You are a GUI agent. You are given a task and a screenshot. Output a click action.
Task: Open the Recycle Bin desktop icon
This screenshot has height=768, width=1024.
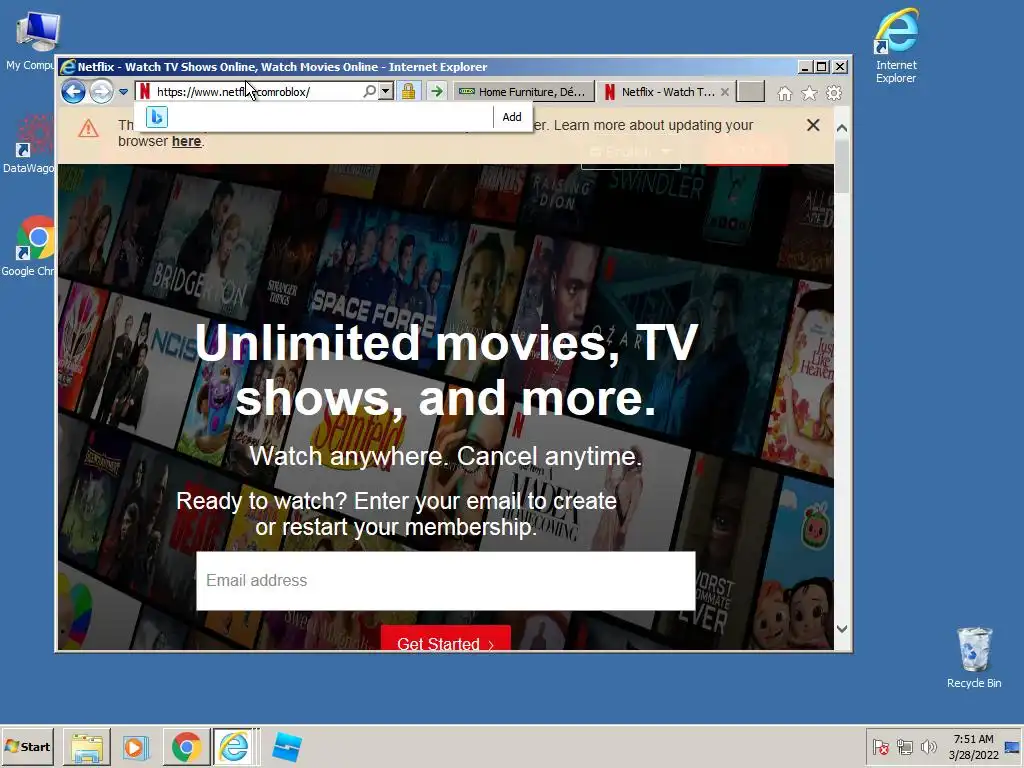pos(974,658)
